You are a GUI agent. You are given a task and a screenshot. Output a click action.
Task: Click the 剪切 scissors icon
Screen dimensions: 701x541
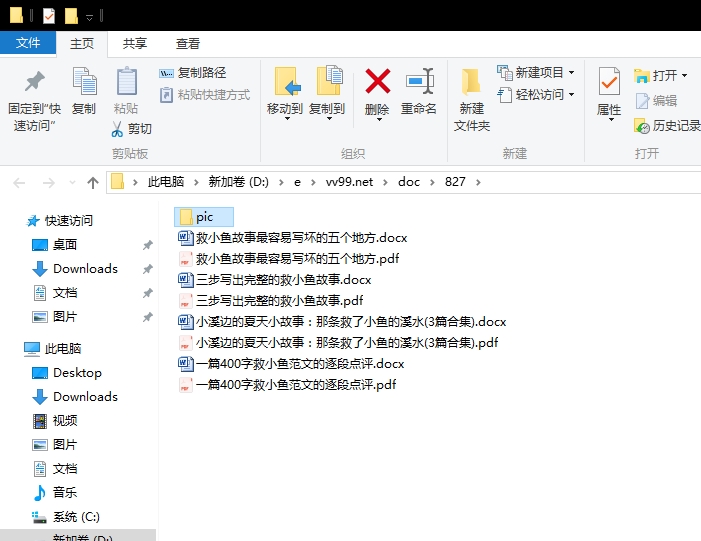(117, 129)
